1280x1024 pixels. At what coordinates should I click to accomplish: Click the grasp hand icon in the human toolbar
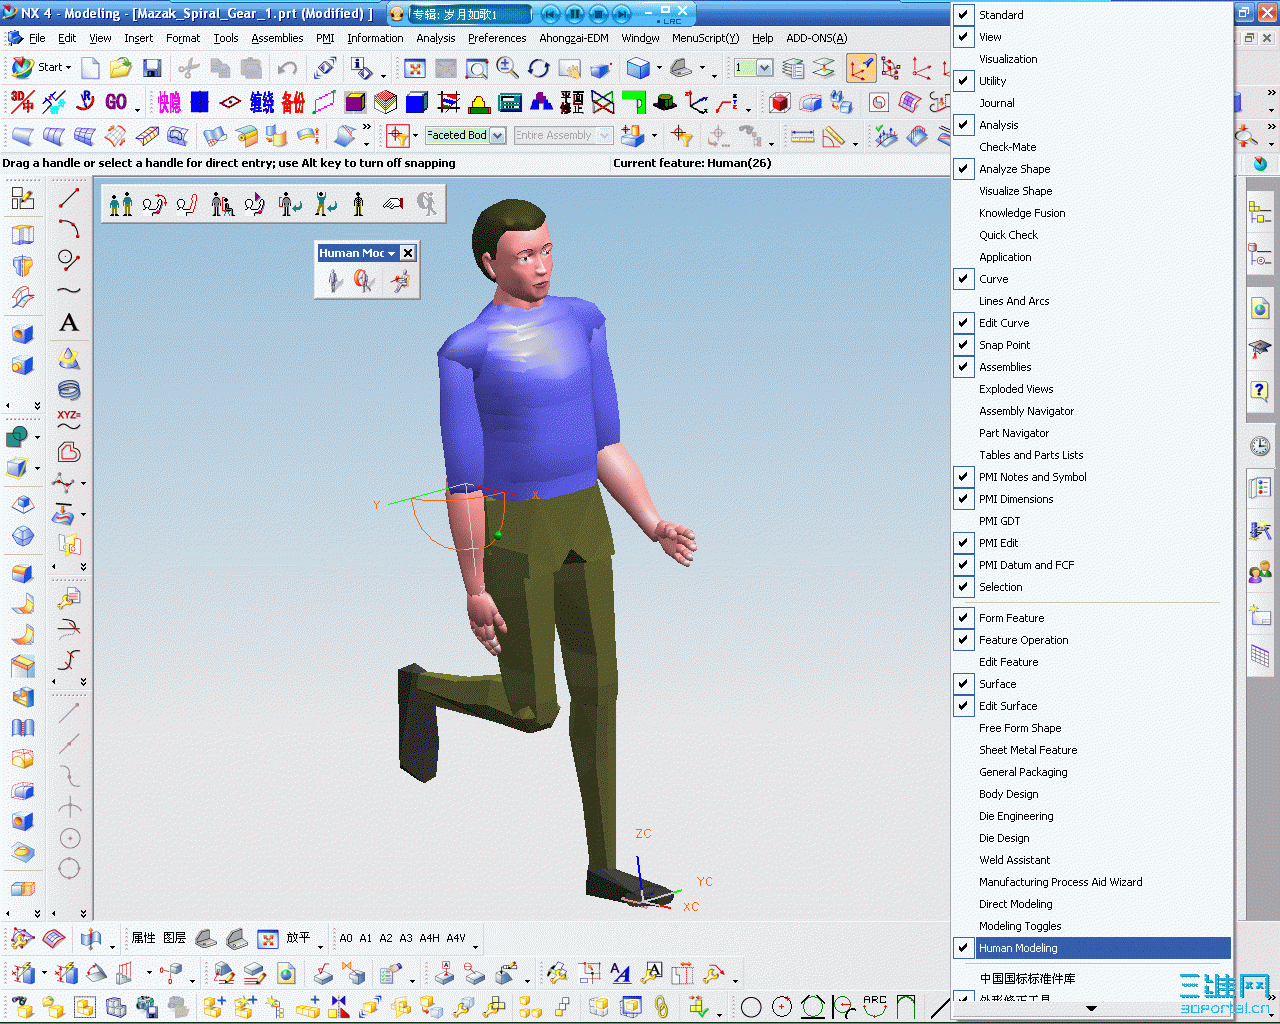(391, 204)
